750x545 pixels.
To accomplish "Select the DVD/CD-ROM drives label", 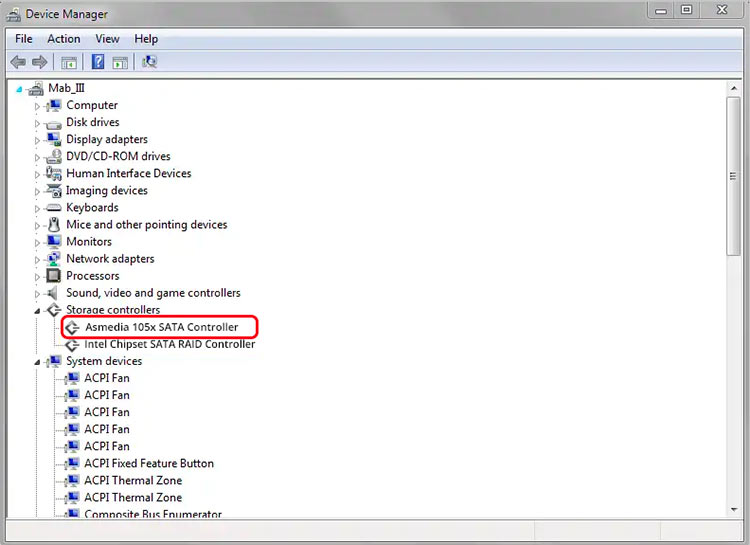I will pyautogui.click(x=118, y=156).
